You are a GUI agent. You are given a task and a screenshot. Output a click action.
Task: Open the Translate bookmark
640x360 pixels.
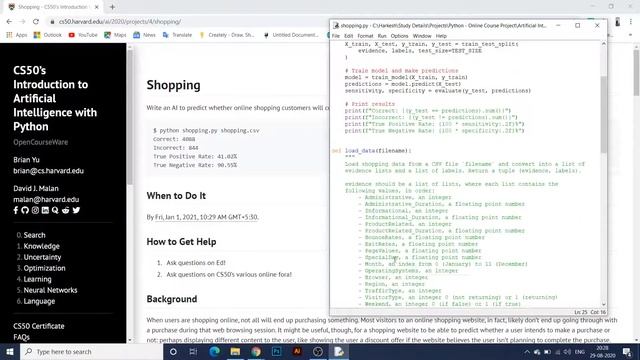(x=177, y=35)
